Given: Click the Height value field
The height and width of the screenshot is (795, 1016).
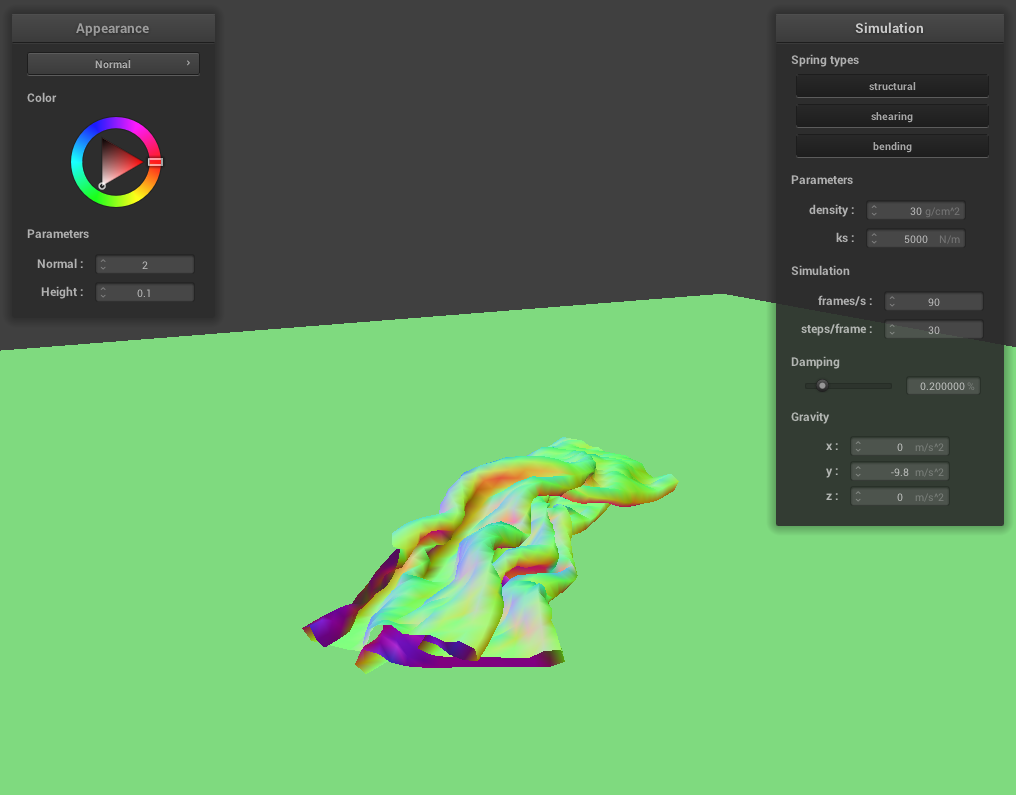Looking at the screenshot, I should point(144,292).
